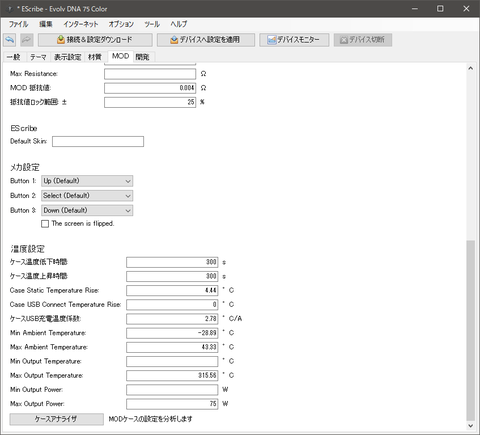
Task: Maximize the EScribe window
Action: click(440, 9)
